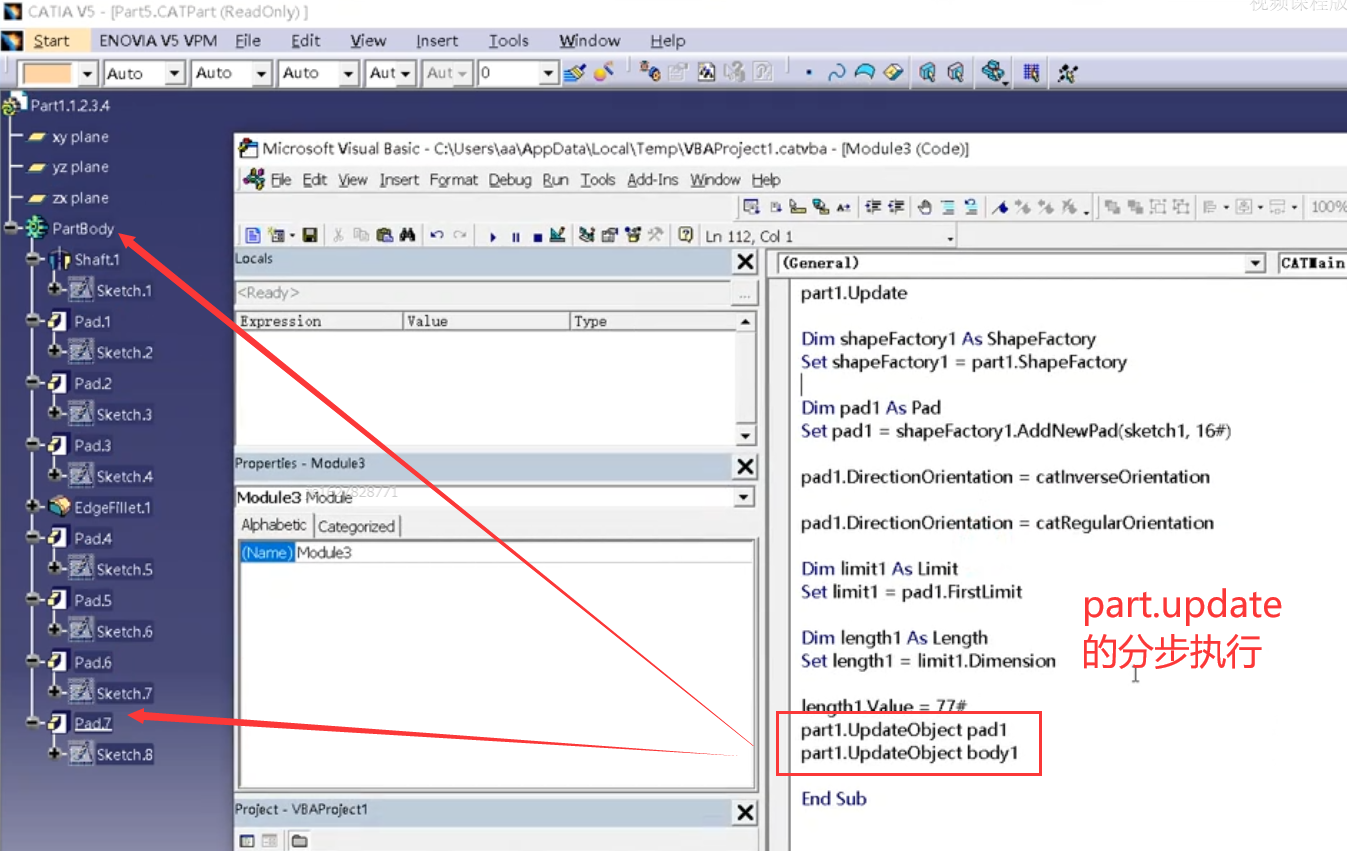Open the VBA Add-Ins menu
Screen dimensions: 1347x851
point(653,180)
